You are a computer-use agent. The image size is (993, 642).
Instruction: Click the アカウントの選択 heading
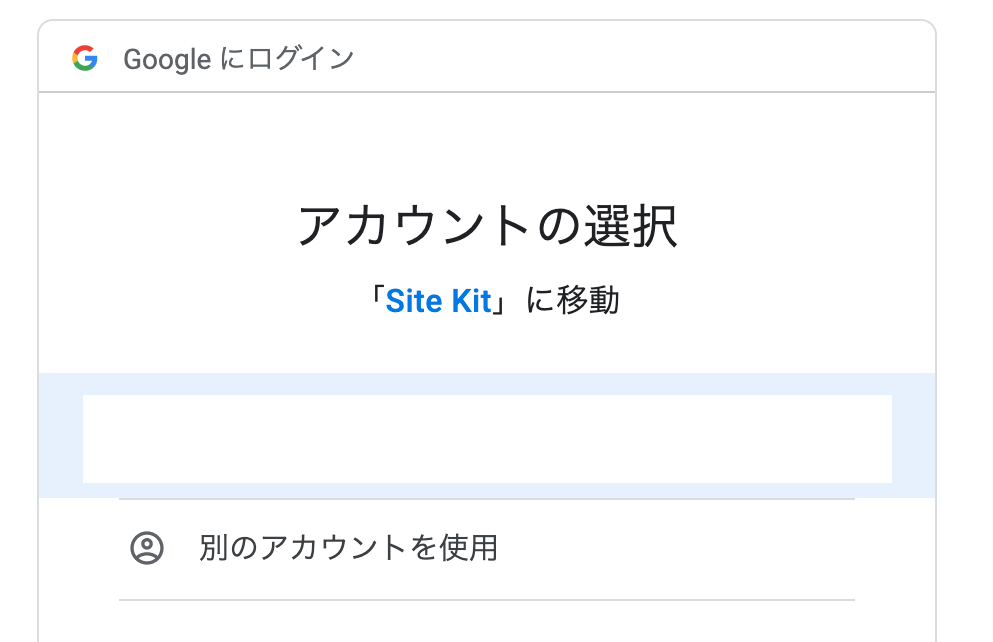point(488,226)
